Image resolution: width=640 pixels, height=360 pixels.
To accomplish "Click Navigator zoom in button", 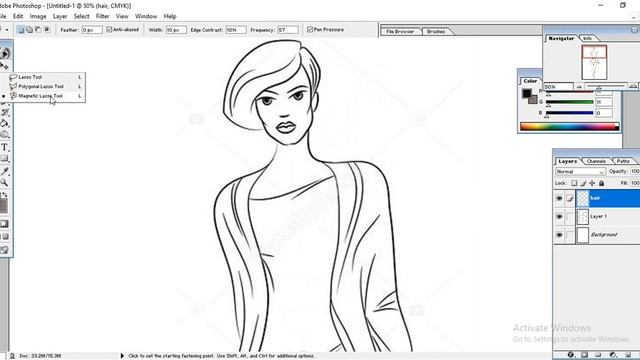I will tap(633, 87).
